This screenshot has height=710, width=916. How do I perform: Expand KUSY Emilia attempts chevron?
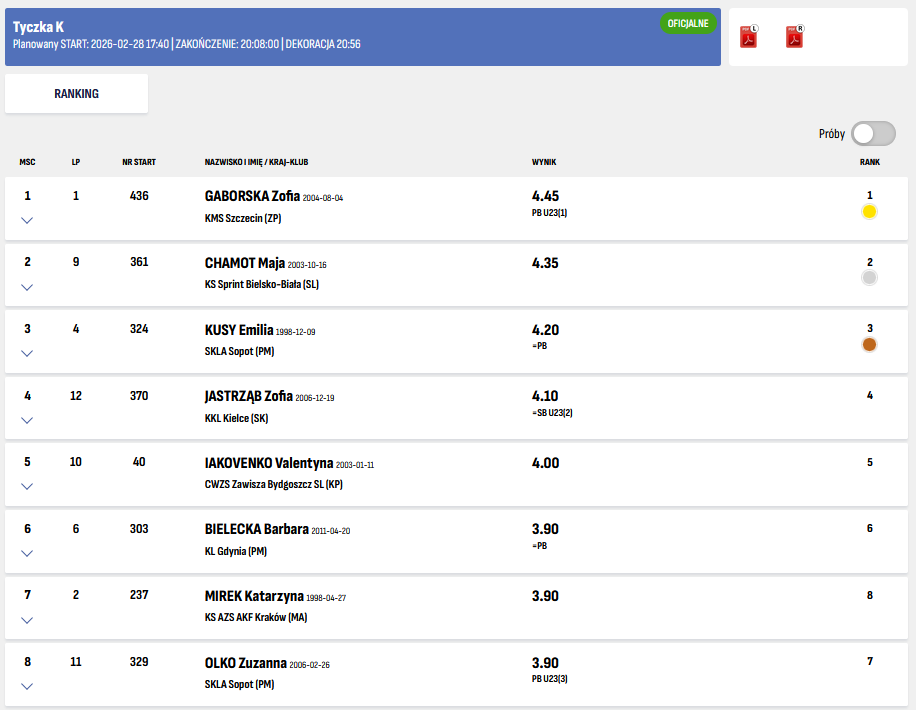click(27, 353)
